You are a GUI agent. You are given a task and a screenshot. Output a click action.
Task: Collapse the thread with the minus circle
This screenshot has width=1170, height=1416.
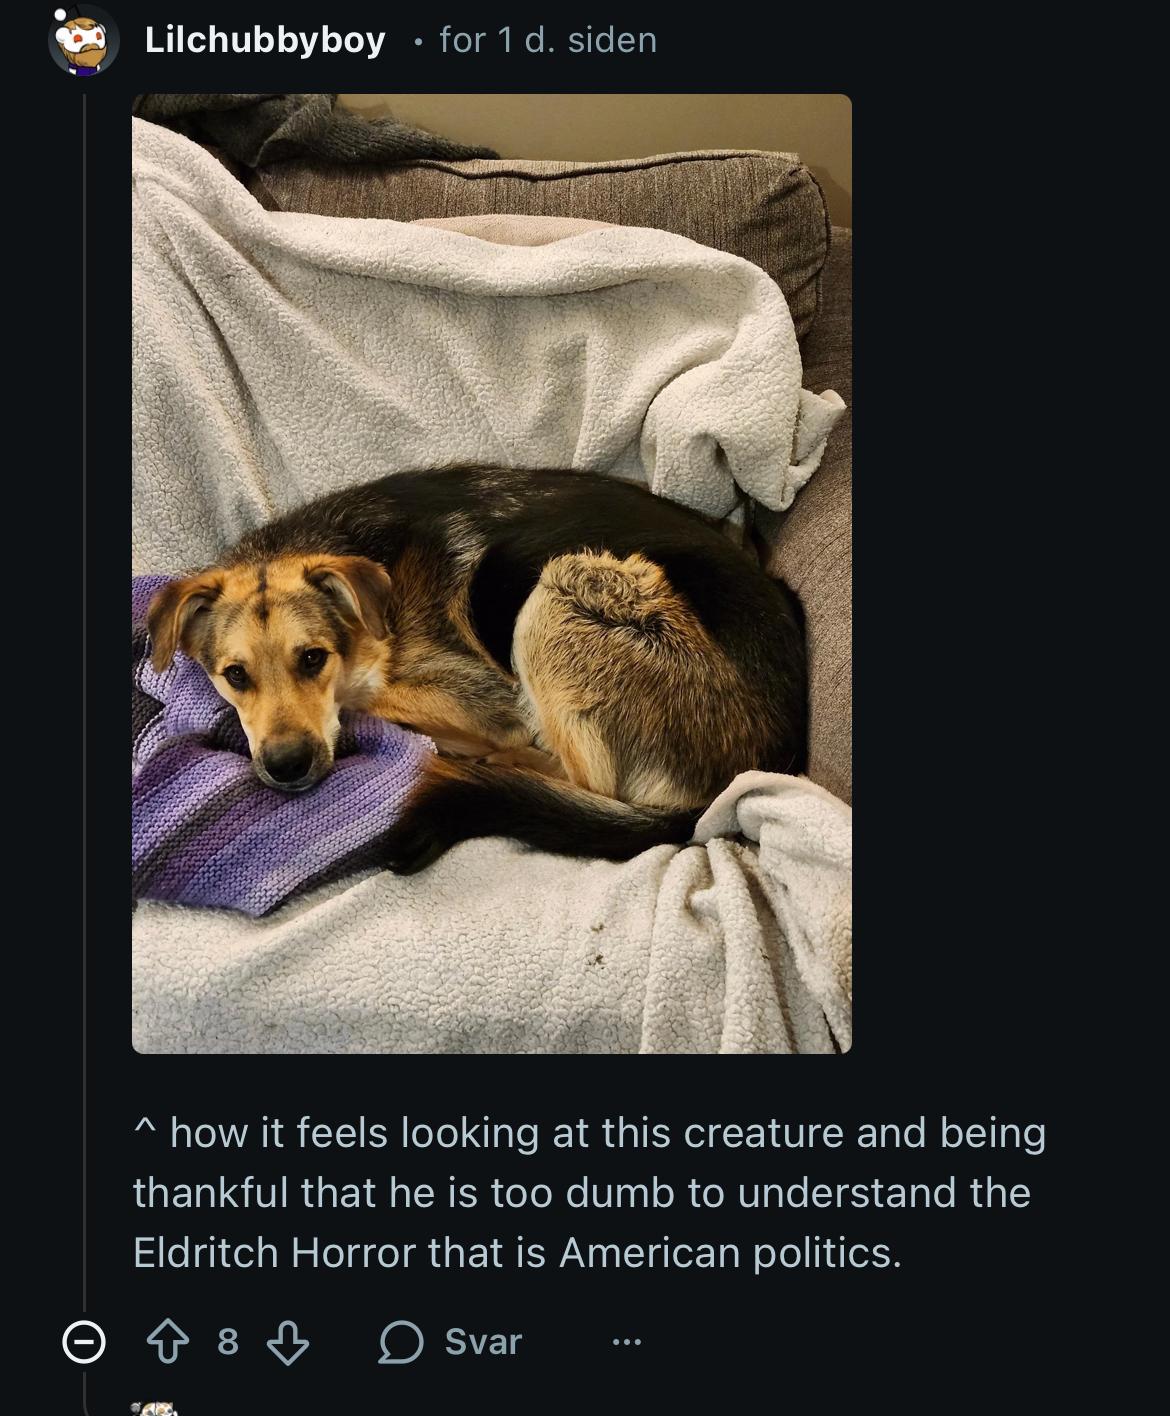tap(83, 1342)
